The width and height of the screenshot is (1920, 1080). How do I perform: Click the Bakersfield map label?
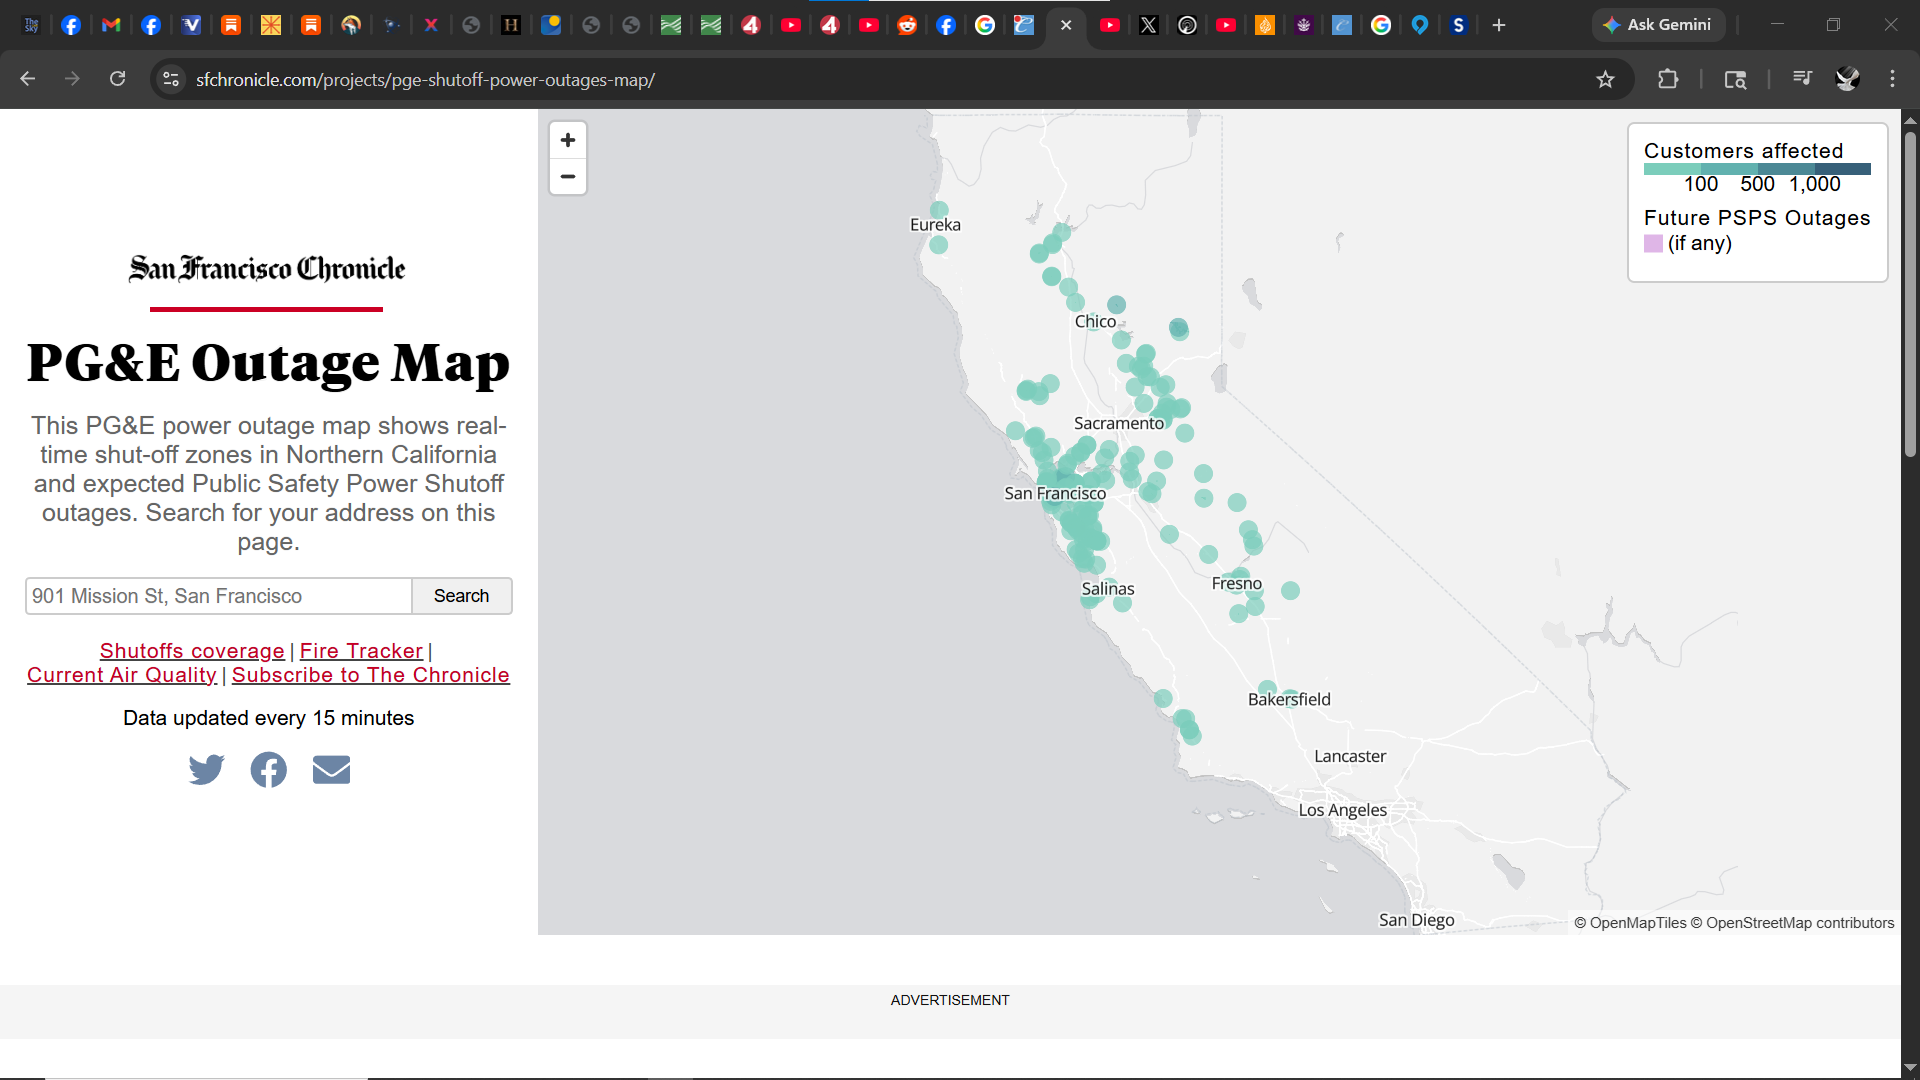[1289, 699]
